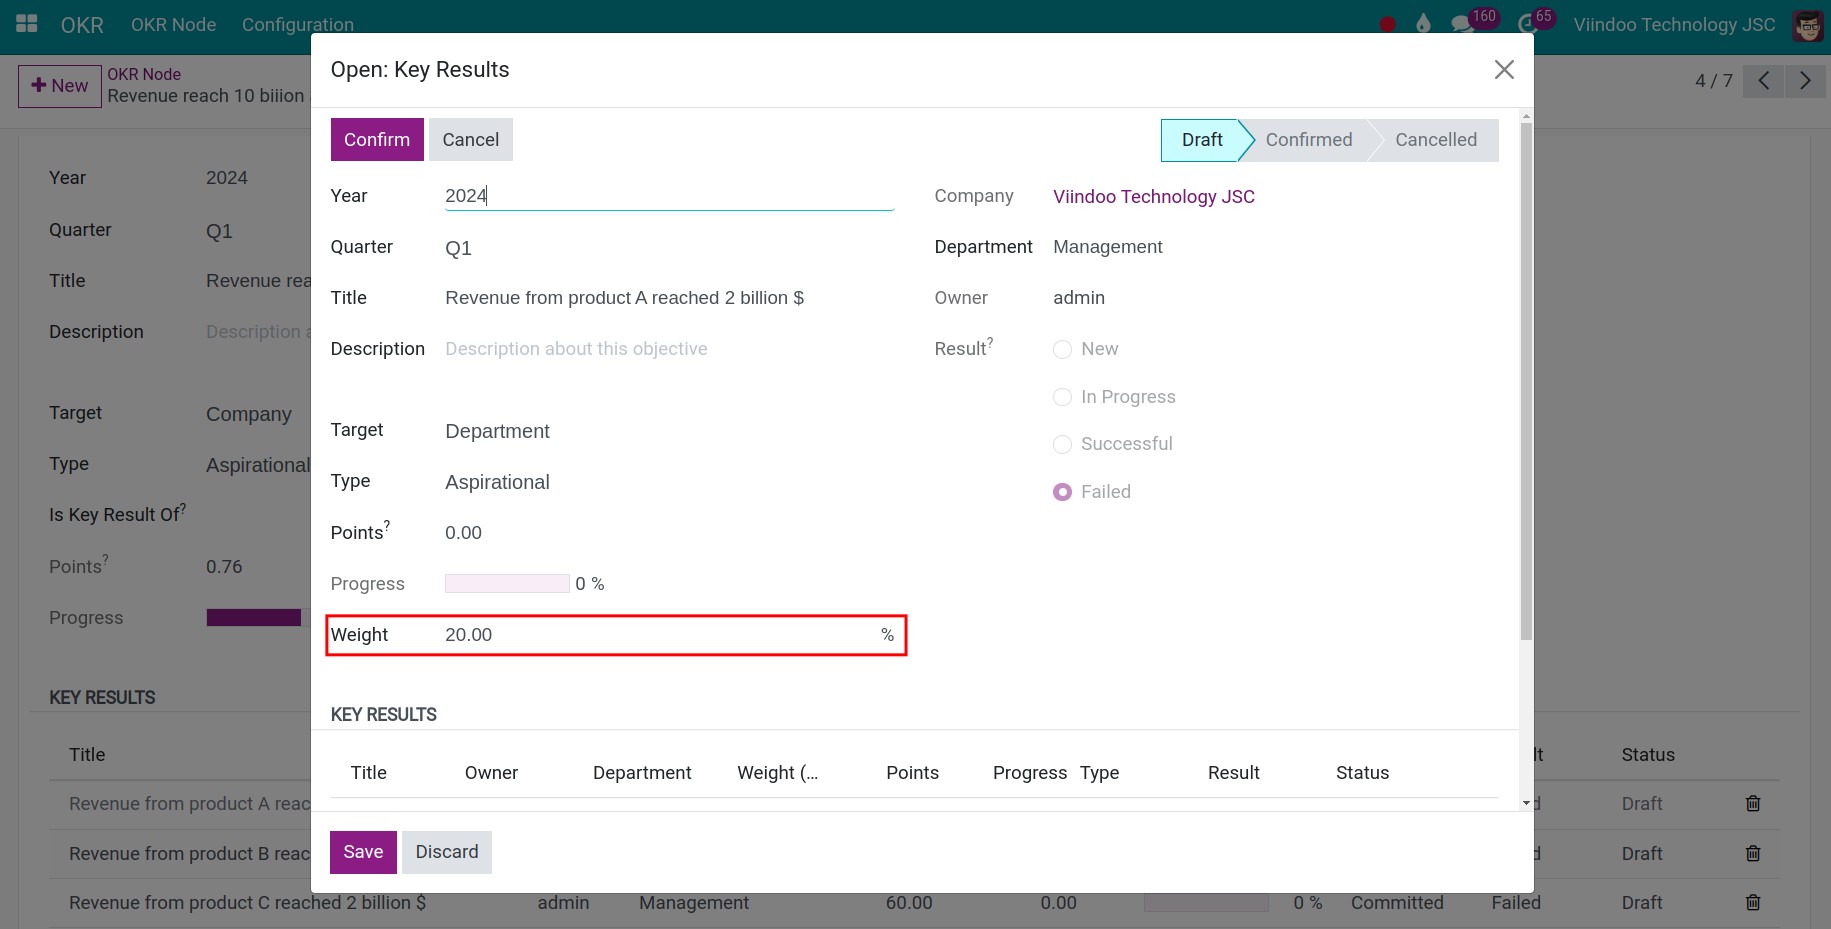Click the Description input field
The height and width of the screenshot is (929, 1831).
tap(576, 348)
